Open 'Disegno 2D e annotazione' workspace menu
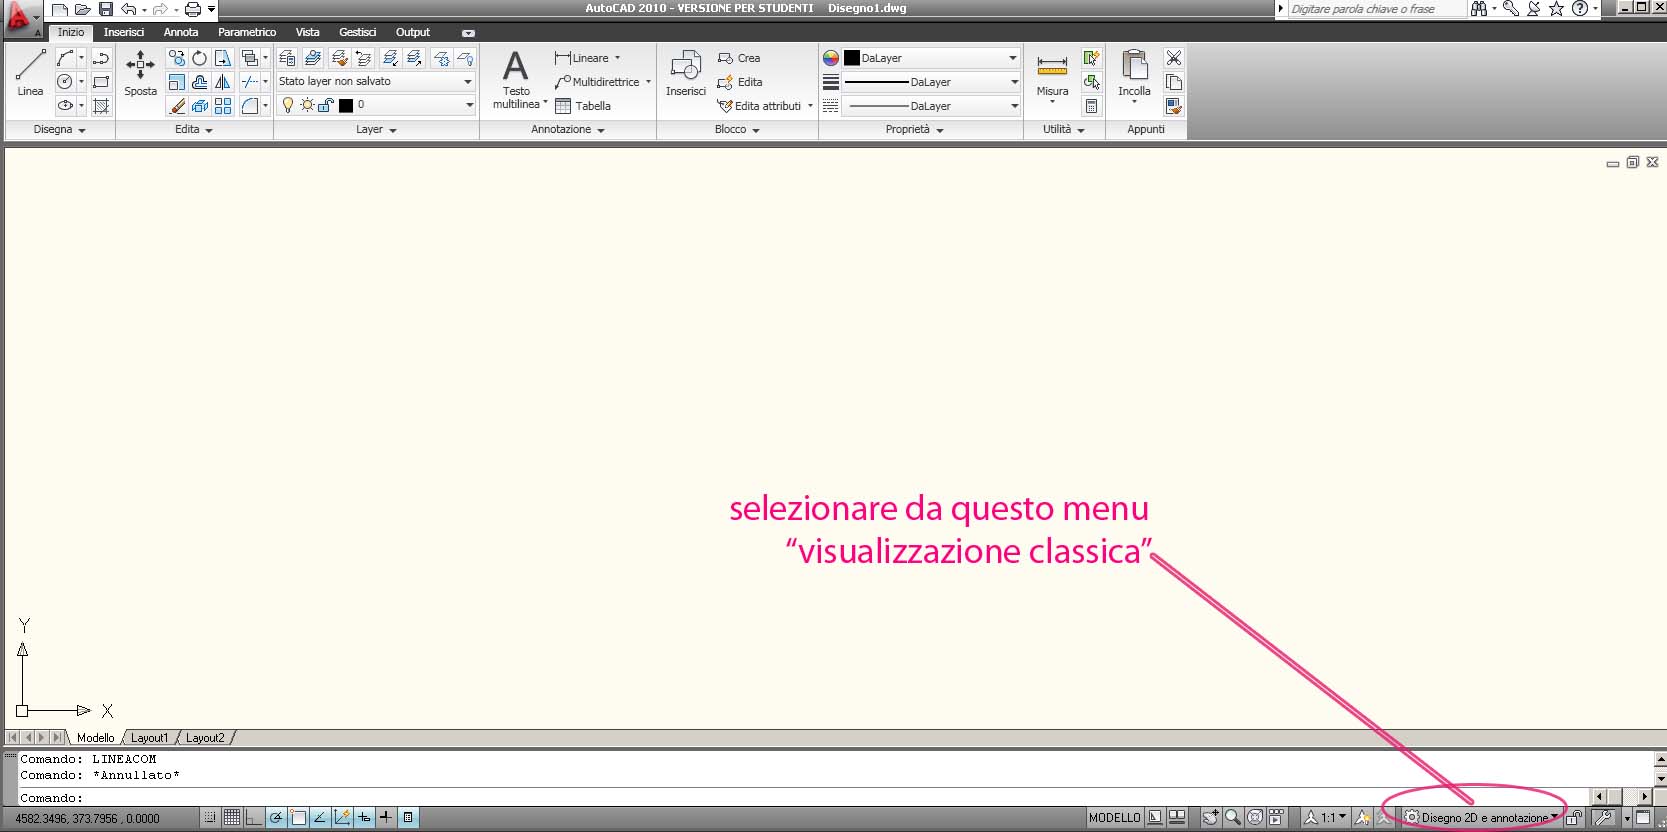The height and width of the screenshot is (832, 1667). 1481,818
